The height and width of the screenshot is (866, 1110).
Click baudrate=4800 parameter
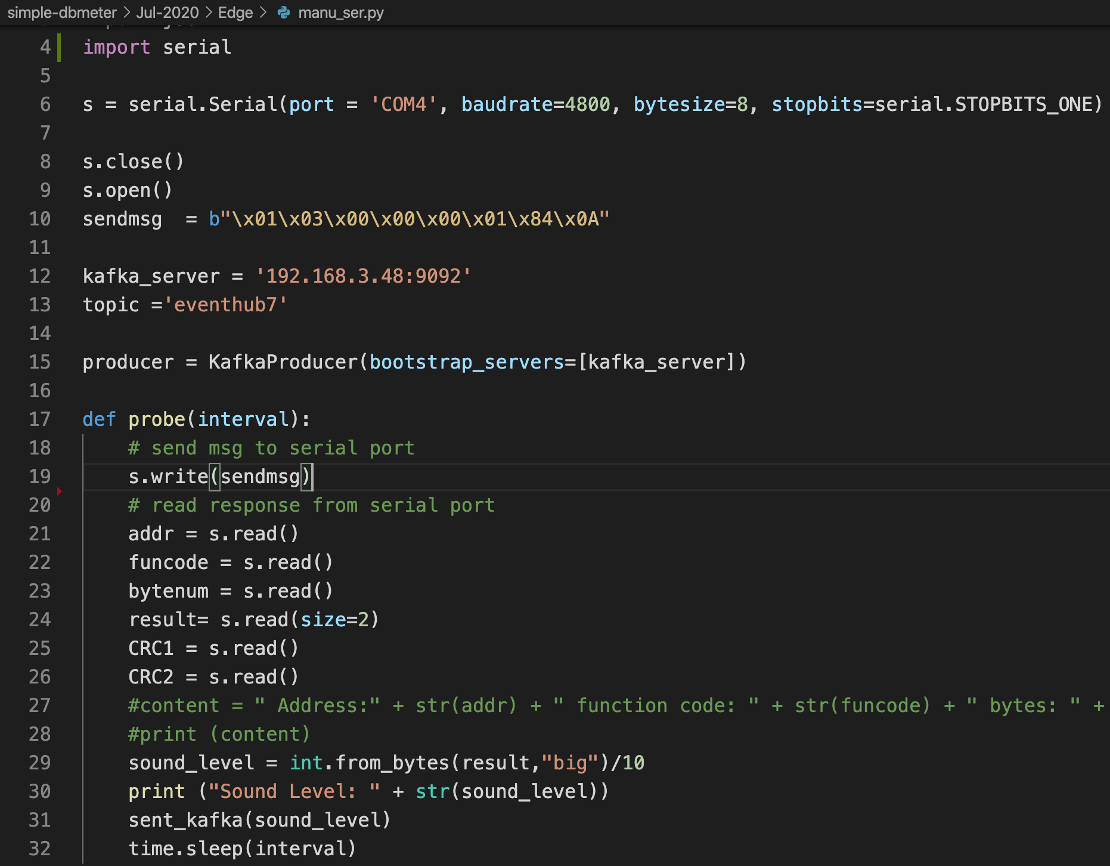coord(536,105)
